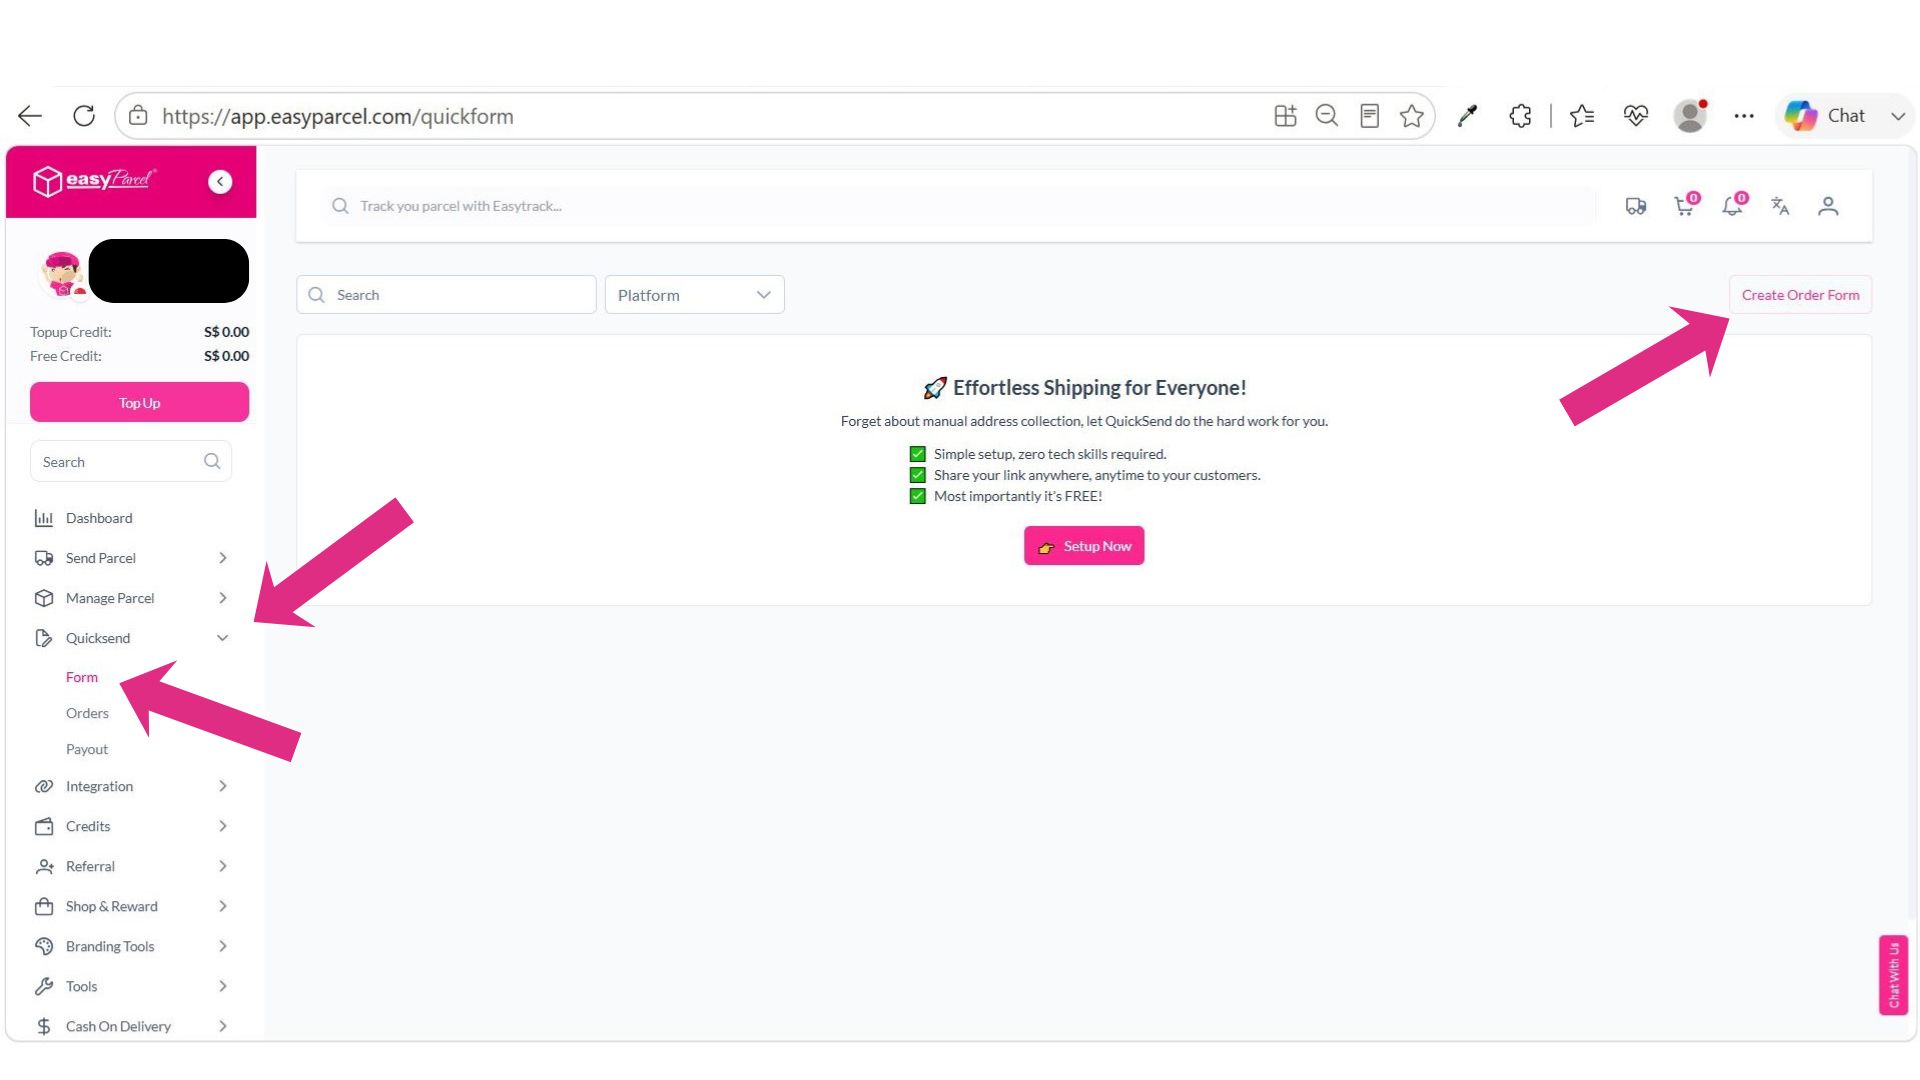Click the EasyParcel logo
Screen dimensions: 1920x1080
pos(95,181)
